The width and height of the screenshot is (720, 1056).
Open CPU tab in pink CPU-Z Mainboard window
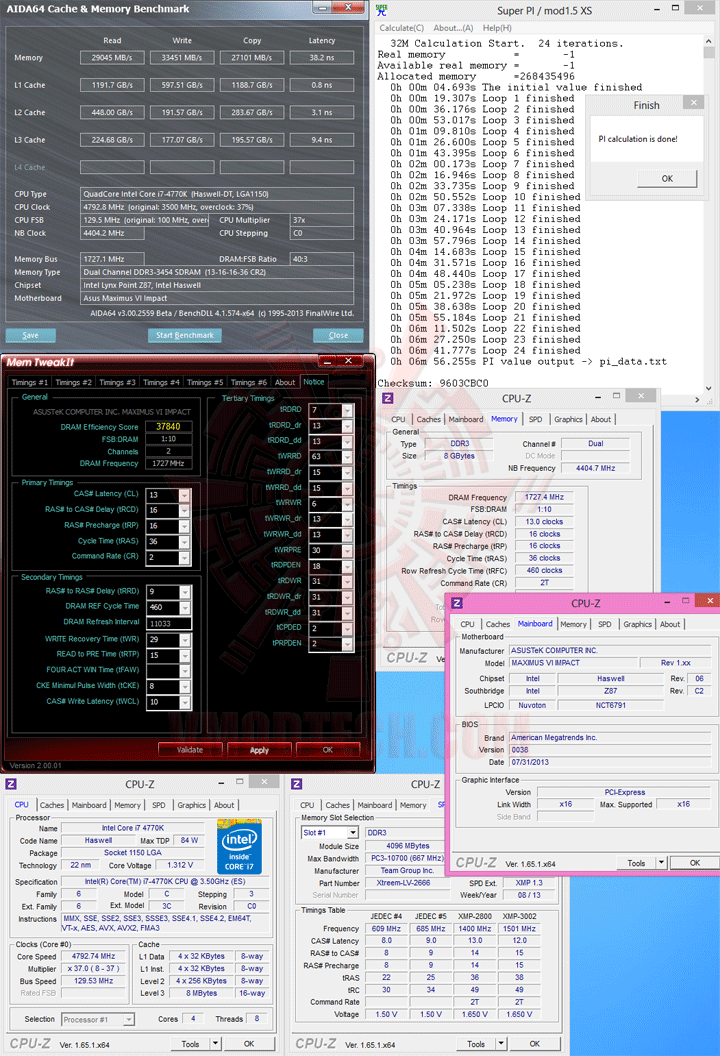pos(467,624)
